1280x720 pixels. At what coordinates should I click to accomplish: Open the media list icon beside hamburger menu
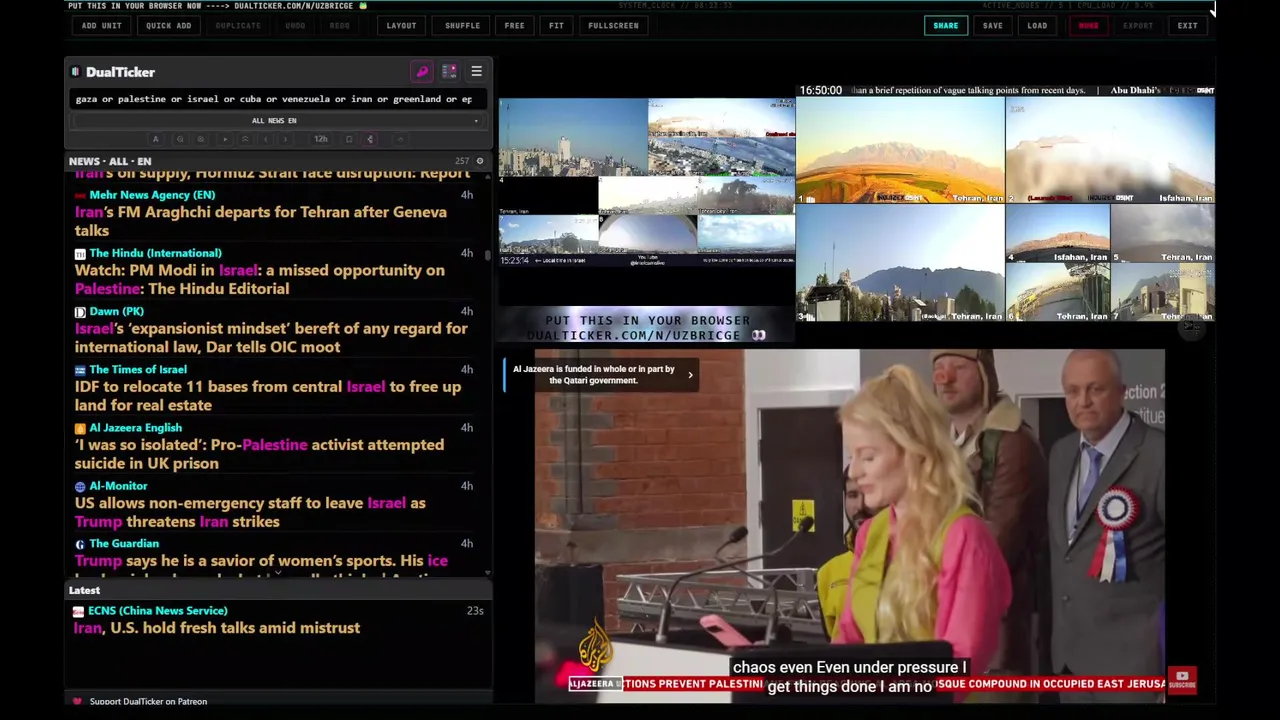(x=449, y=72)
